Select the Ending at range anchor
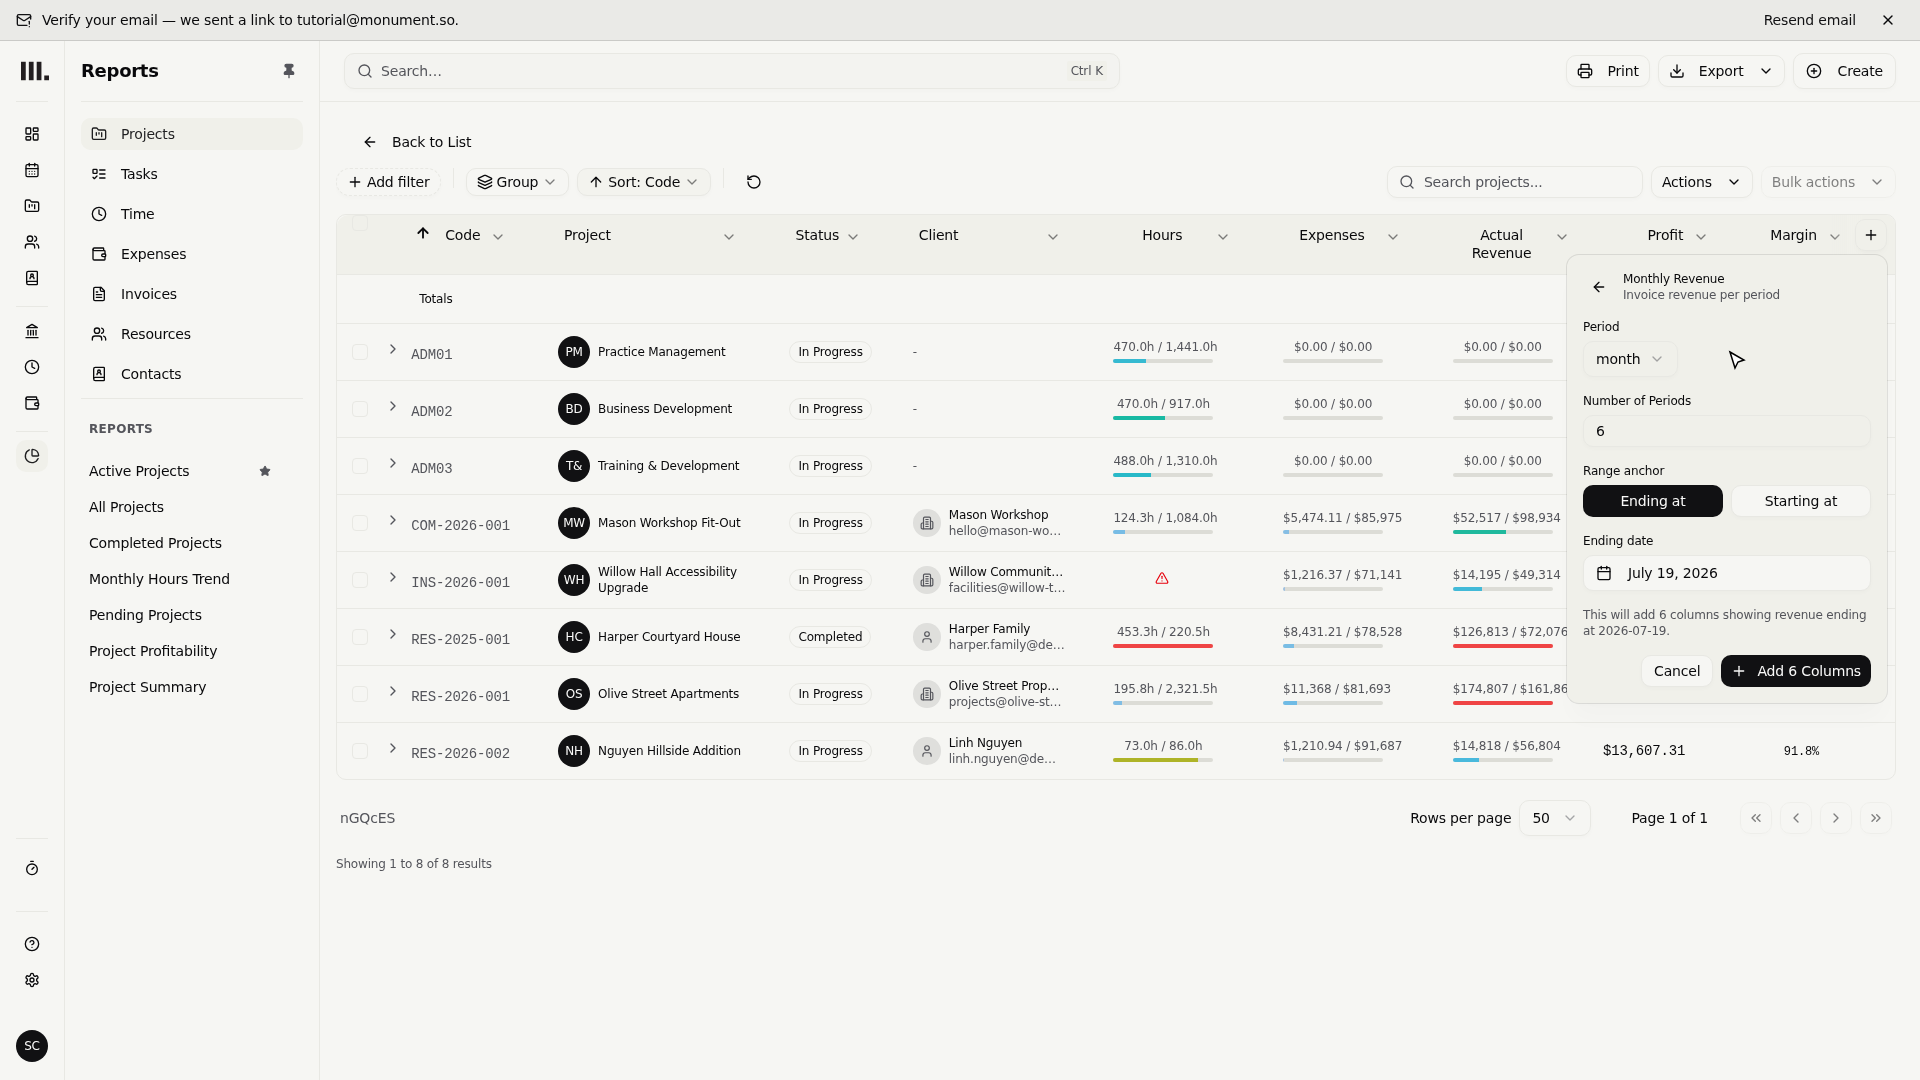Screen dimensions: 1920x1080 tap(1652, 501)
